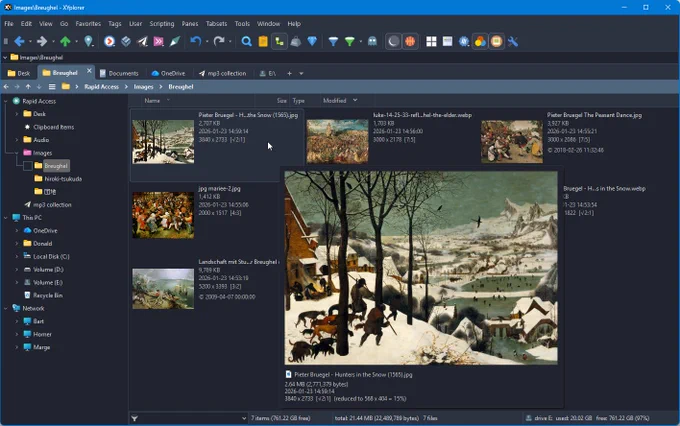
Task: Redo the last action
Action: [x=219, y=41]
